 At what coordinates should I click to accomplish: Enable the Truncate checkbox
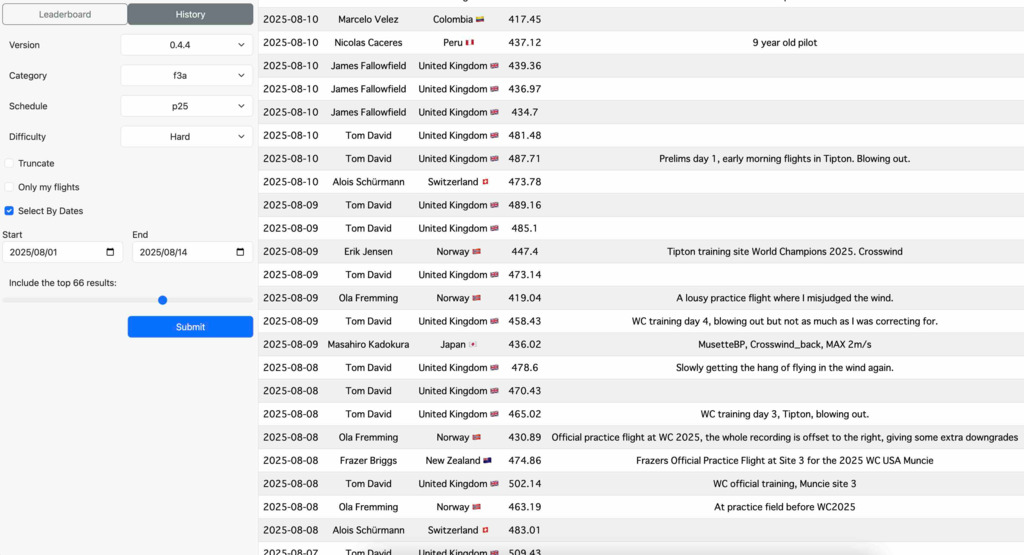9,163
